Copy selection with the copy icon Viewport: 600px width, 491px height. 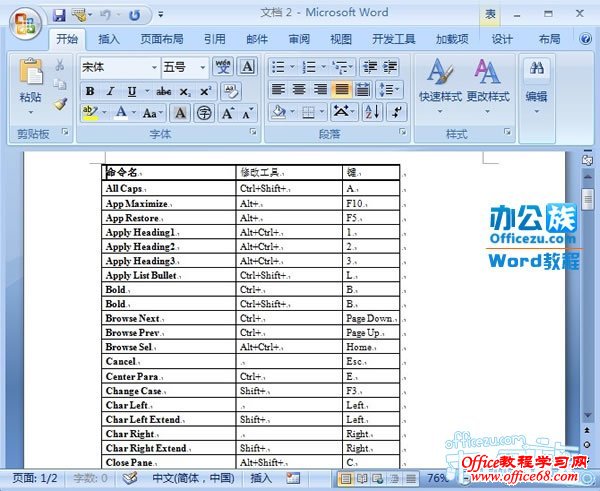point(60,84)
